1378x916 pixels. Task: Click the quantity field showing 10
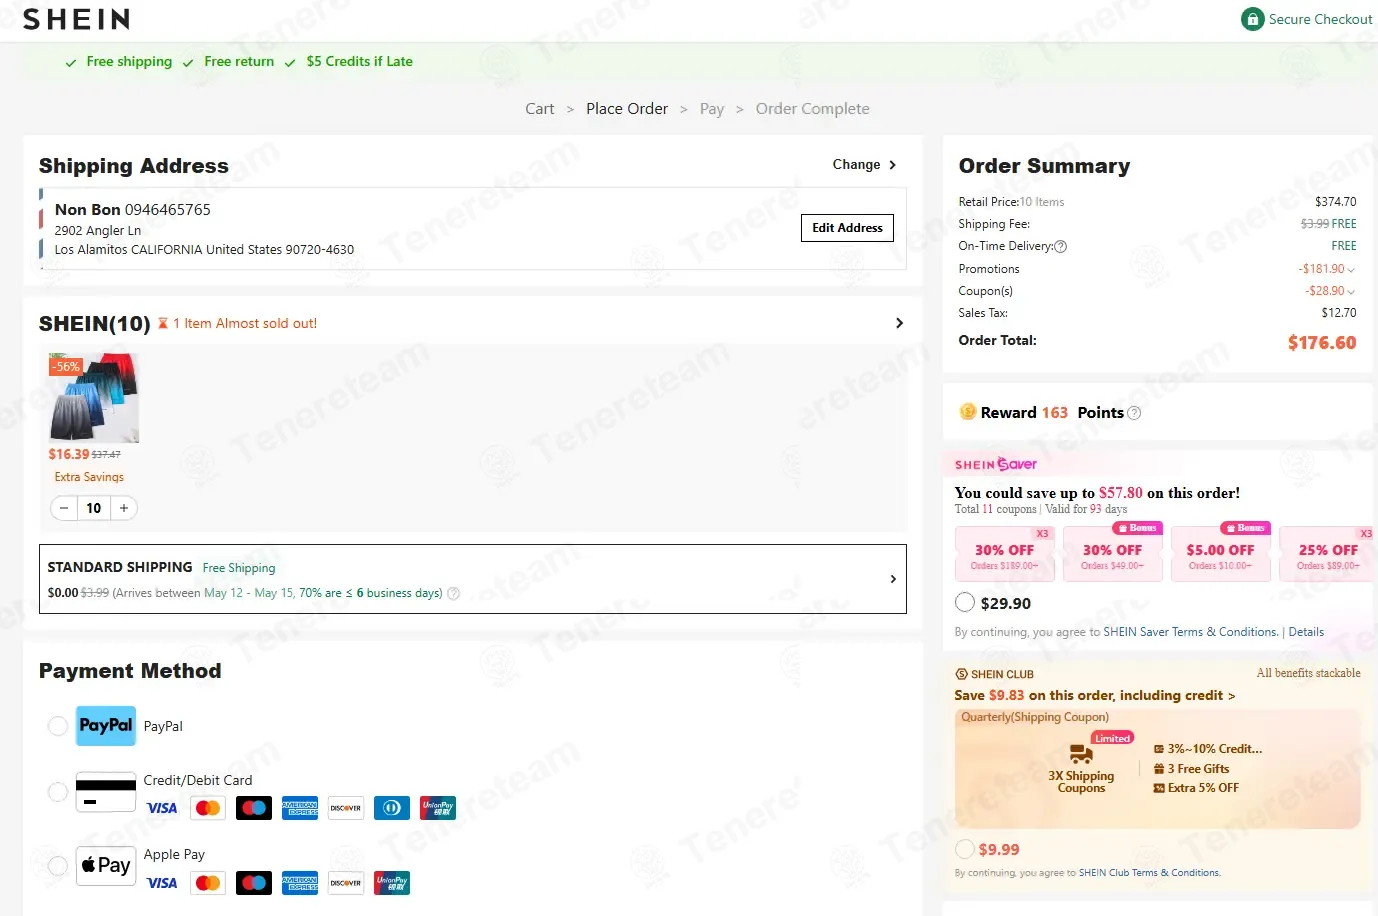[x=94, y=508]
